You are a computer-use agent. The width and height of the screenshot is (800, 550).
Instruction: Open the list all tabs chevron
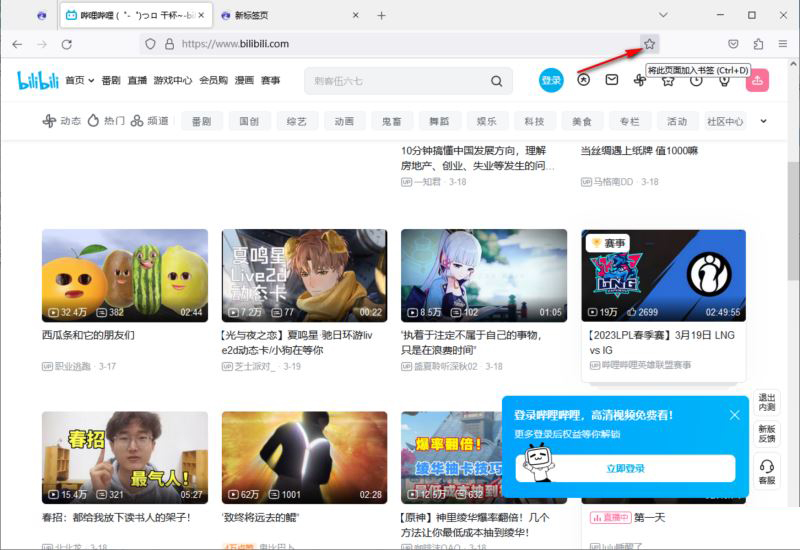(663, 15)
